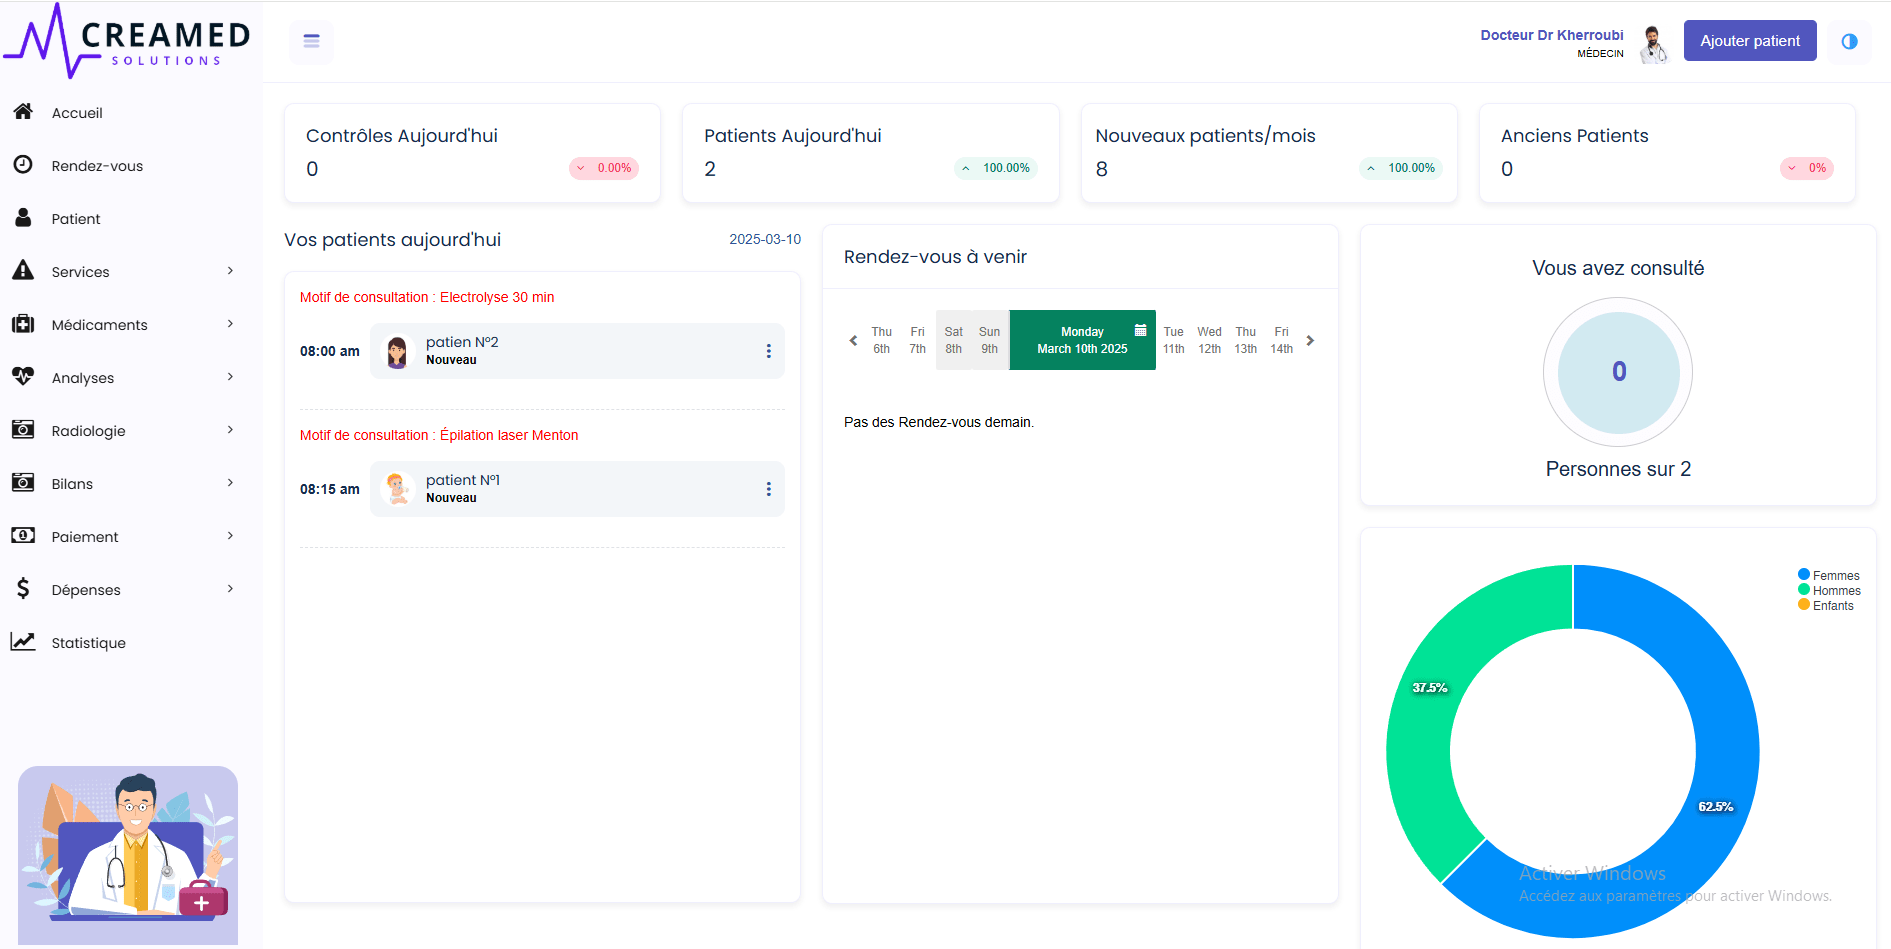
Task: Click the Patient person icon
Action: 23,218
